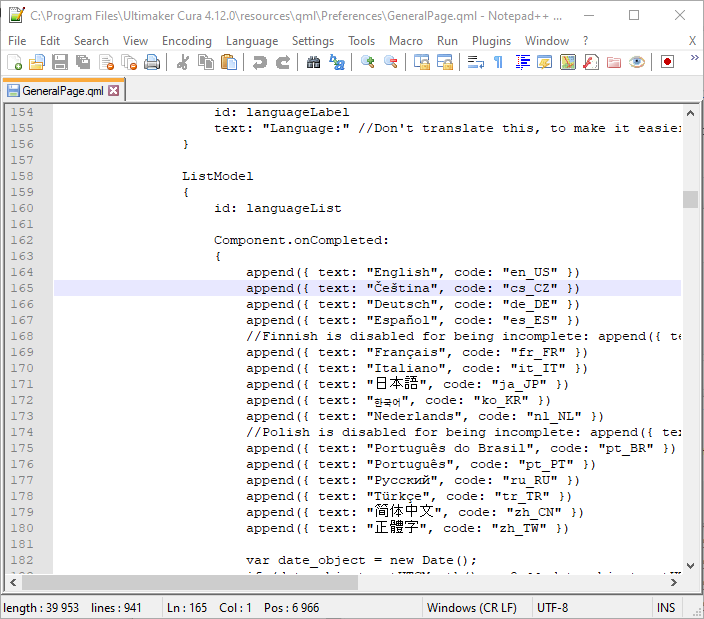The image size is (704, 619).
Task: Click line number 158 in the margin
Action: [x=22, y=176]
